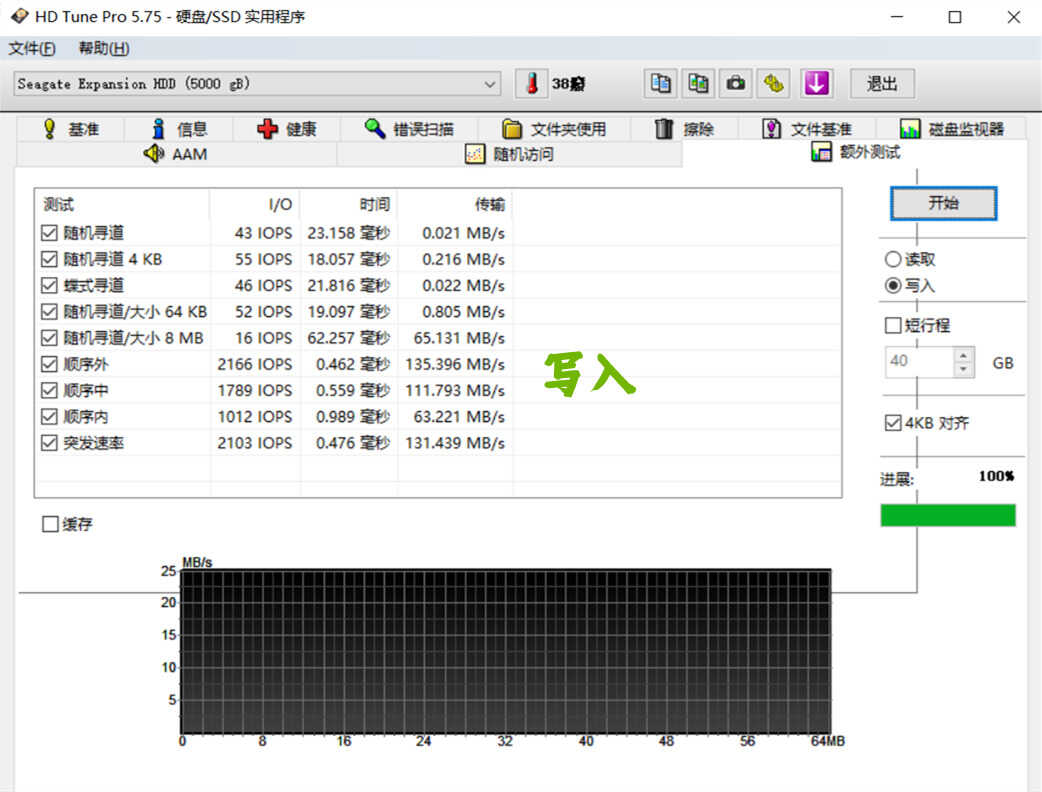Uncheck the 顺序中 checkbox
The width and height of the screenshot is (1042, 792).
(x=49, y=390)
